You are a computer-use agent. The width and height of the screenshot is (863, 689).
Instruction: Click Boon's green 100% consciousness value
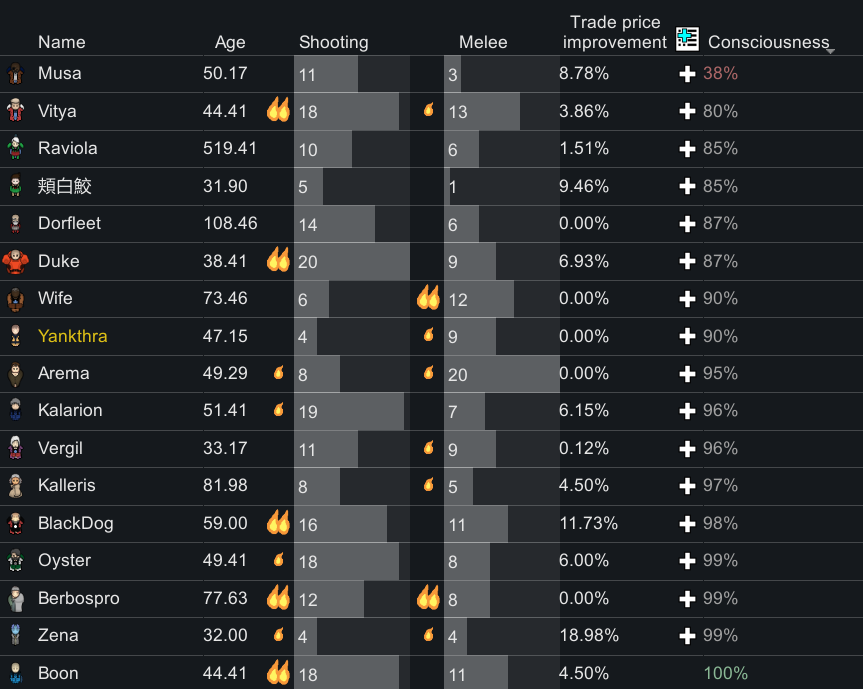[725, 673]
